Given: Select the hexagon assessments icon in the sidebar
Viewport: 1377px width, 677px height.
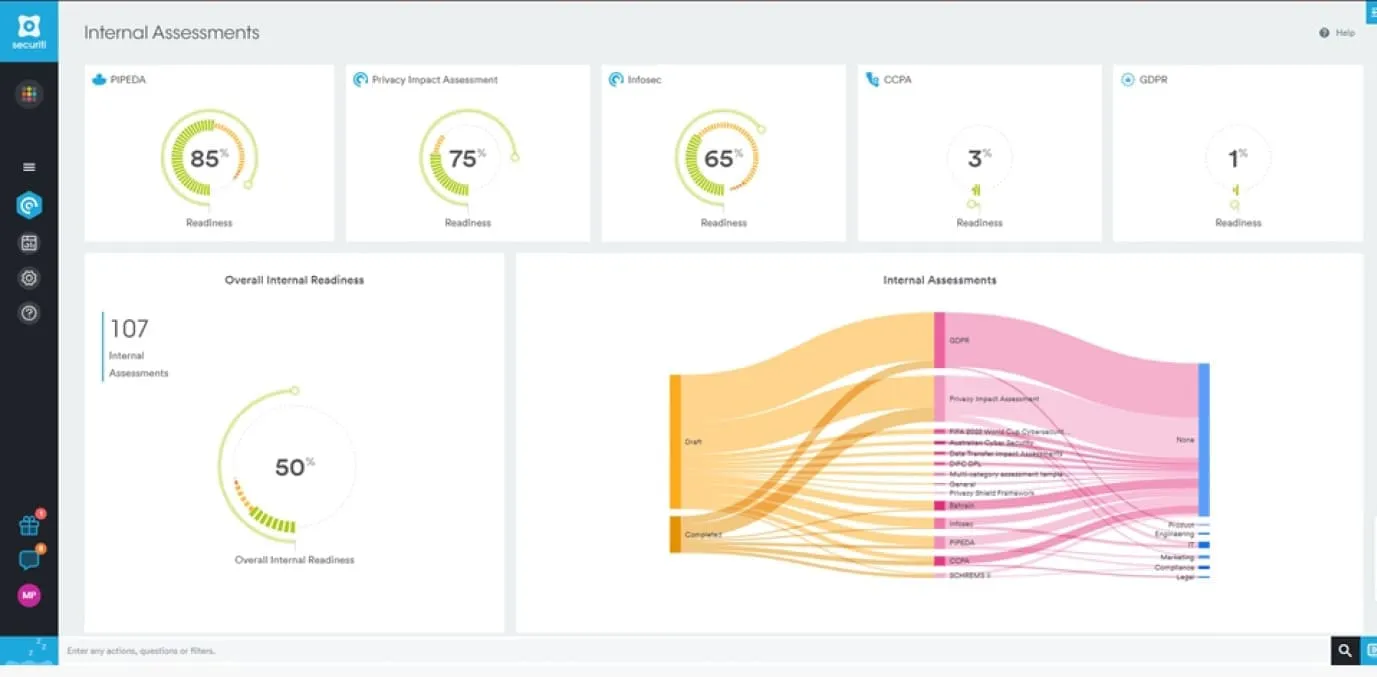Looking at the screenshot, I should (29, 205).
